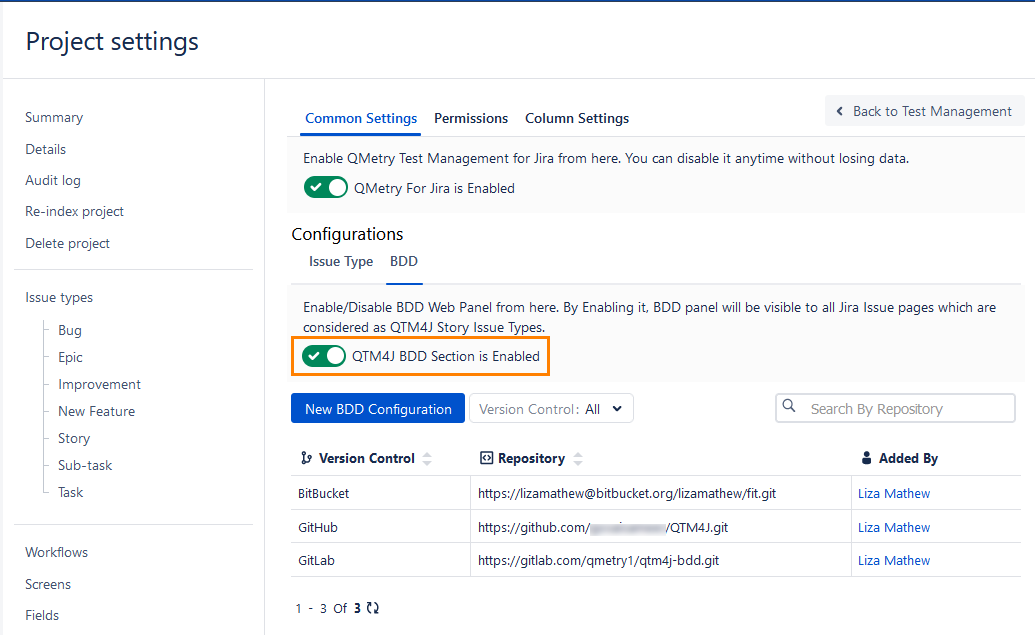This screenshot has height=635, width=1035.
Task: Switch to the Permissions tab
Action: click(x=471, y=118)
